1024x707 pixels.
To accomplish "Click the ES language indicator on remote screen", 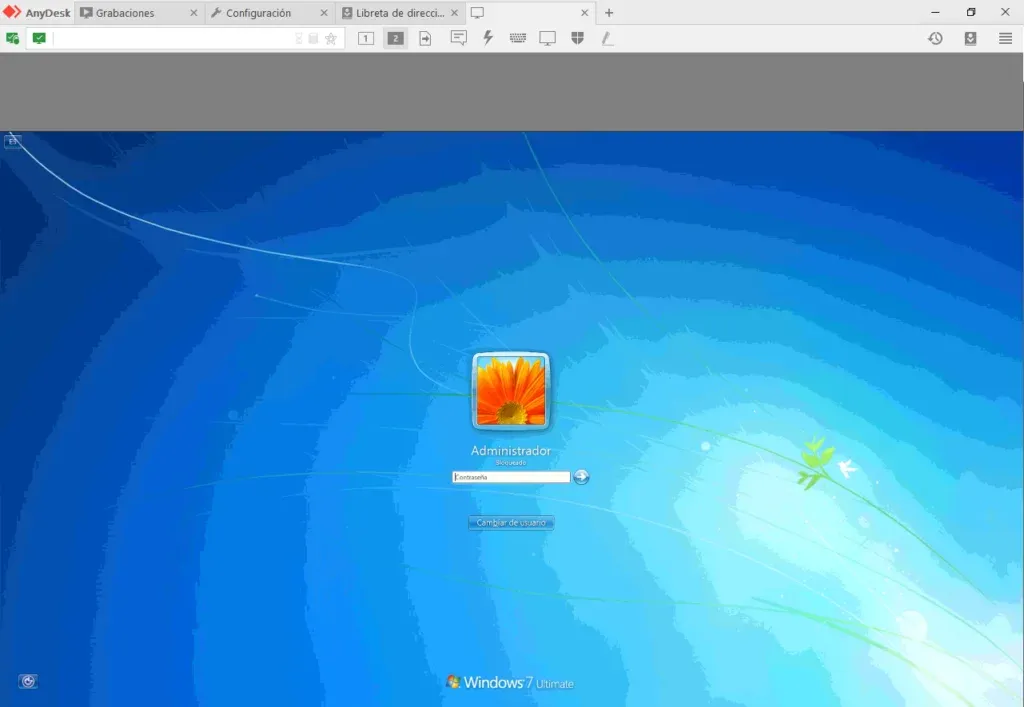I will (x=12, y=141).
